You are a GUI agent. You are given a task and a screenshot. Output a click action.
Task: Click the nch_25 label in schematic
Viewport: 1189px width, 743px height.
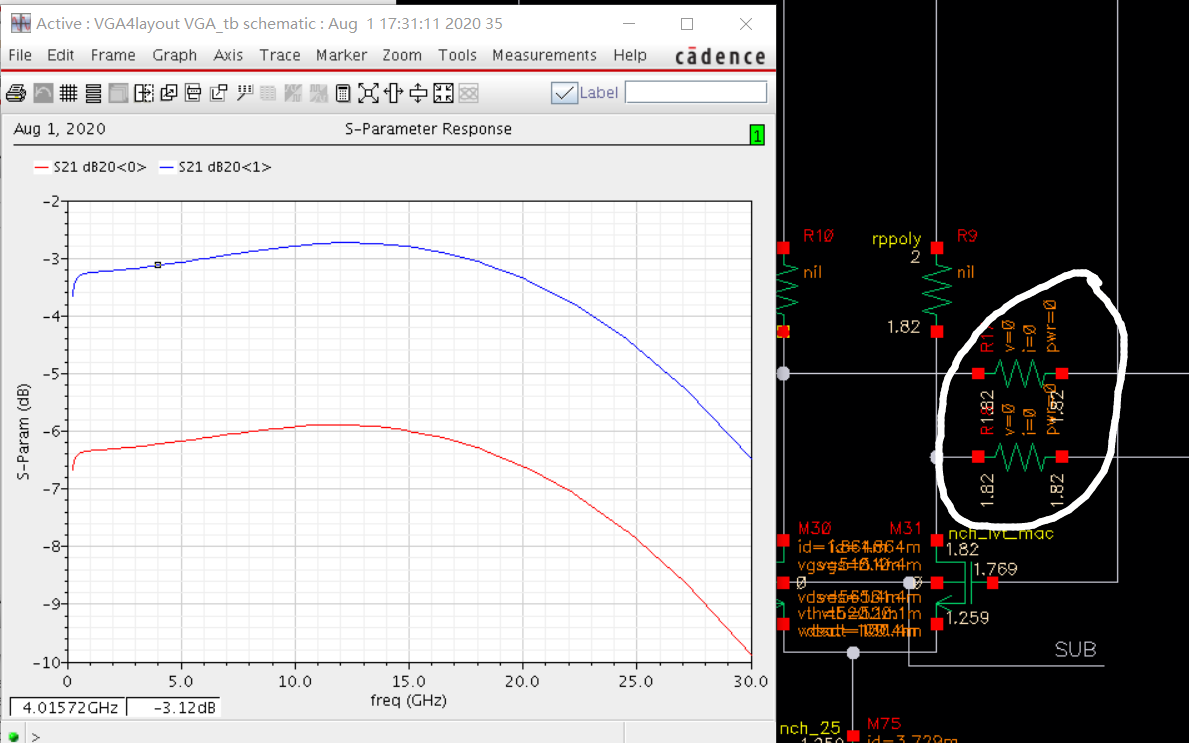tap(809, 728)
